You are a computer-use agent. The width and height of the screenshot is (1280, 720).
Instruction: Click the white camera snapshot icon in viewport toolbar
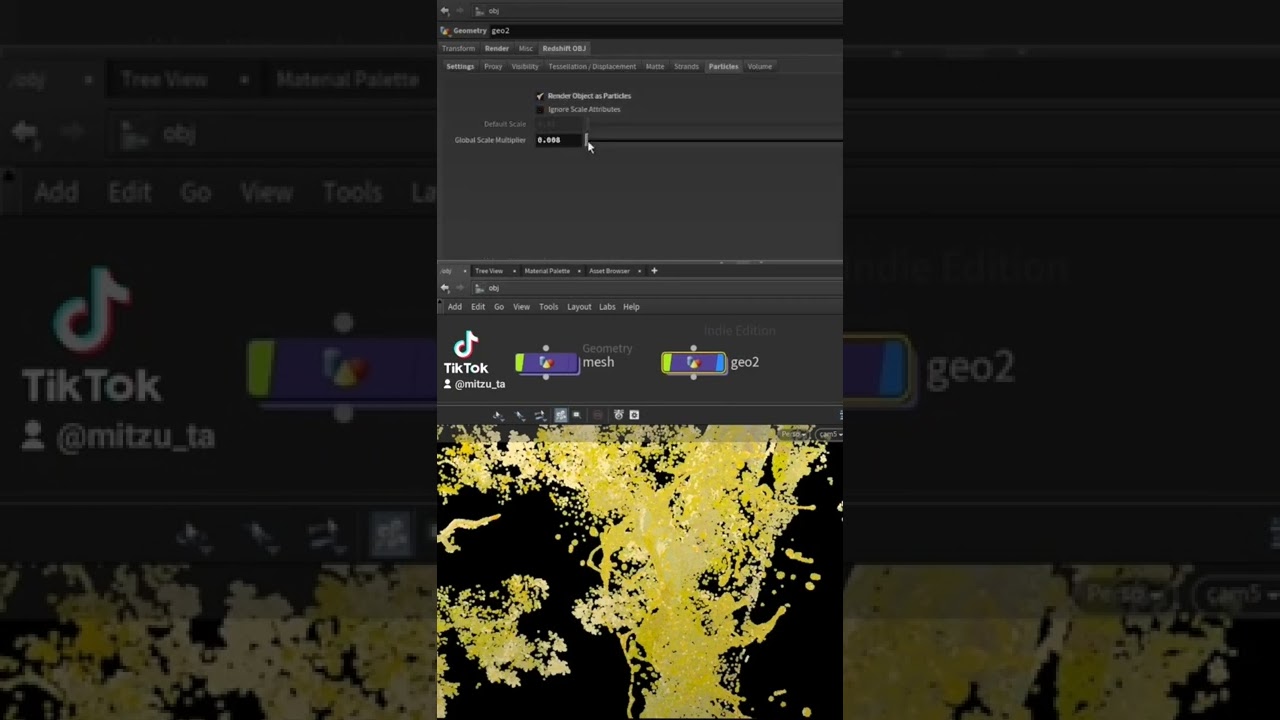coord(633,415)
